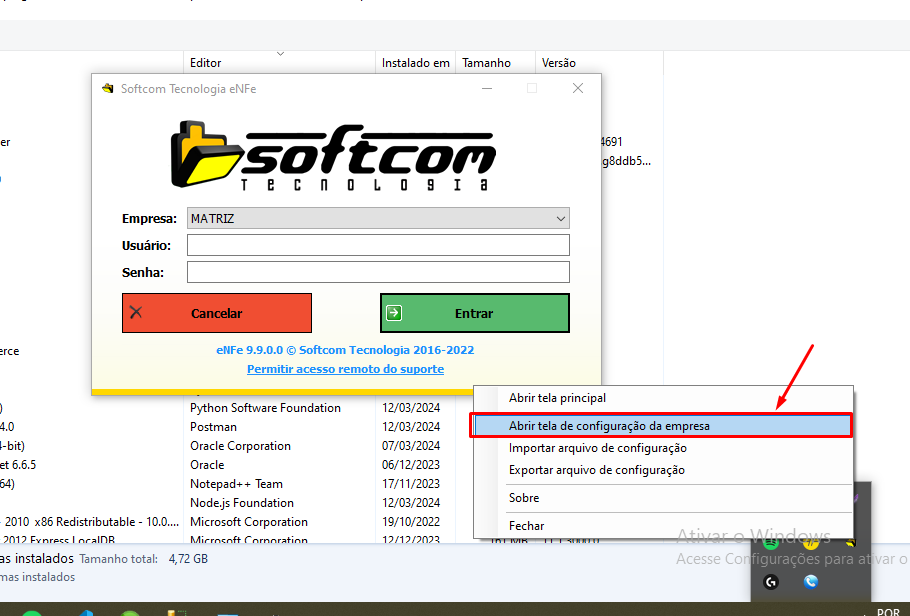Click the Softcom eNFe tray icon

849,543
